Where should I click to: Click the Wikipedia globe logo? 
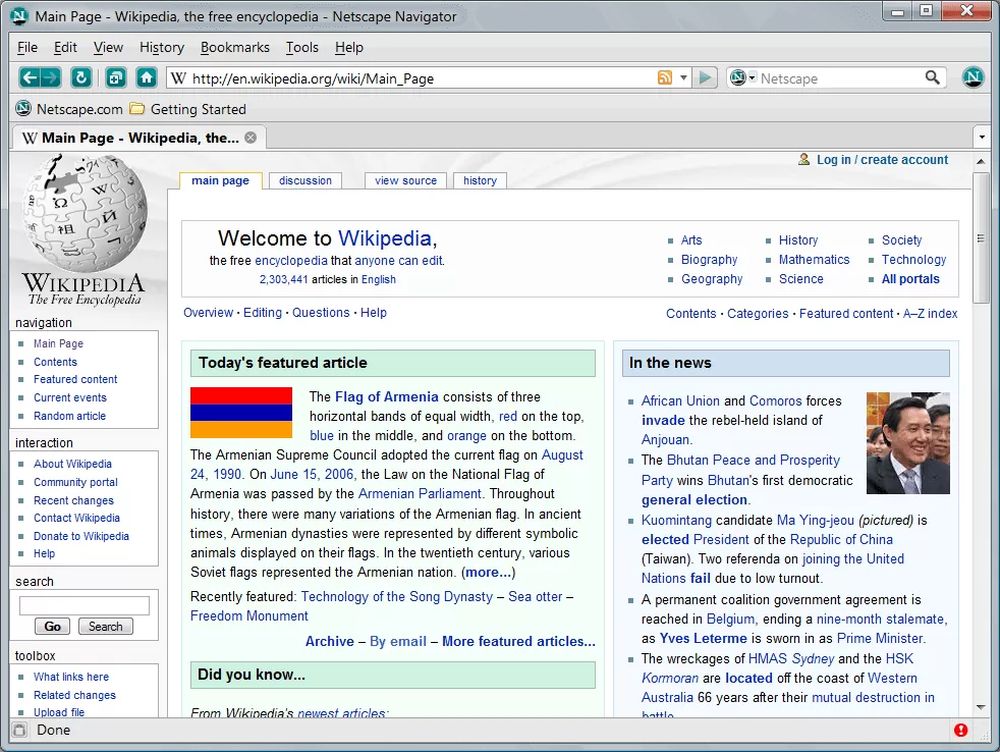[85, 213]
